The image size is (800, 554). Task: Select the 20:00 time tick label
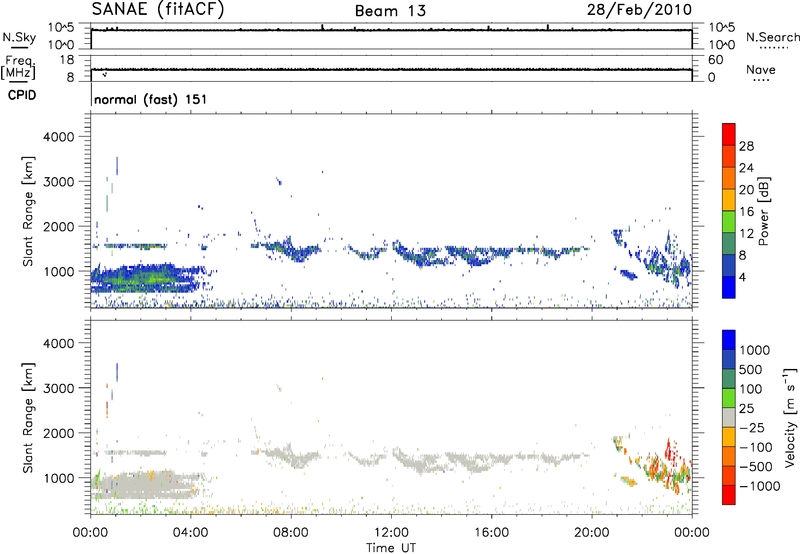[592, 533]
